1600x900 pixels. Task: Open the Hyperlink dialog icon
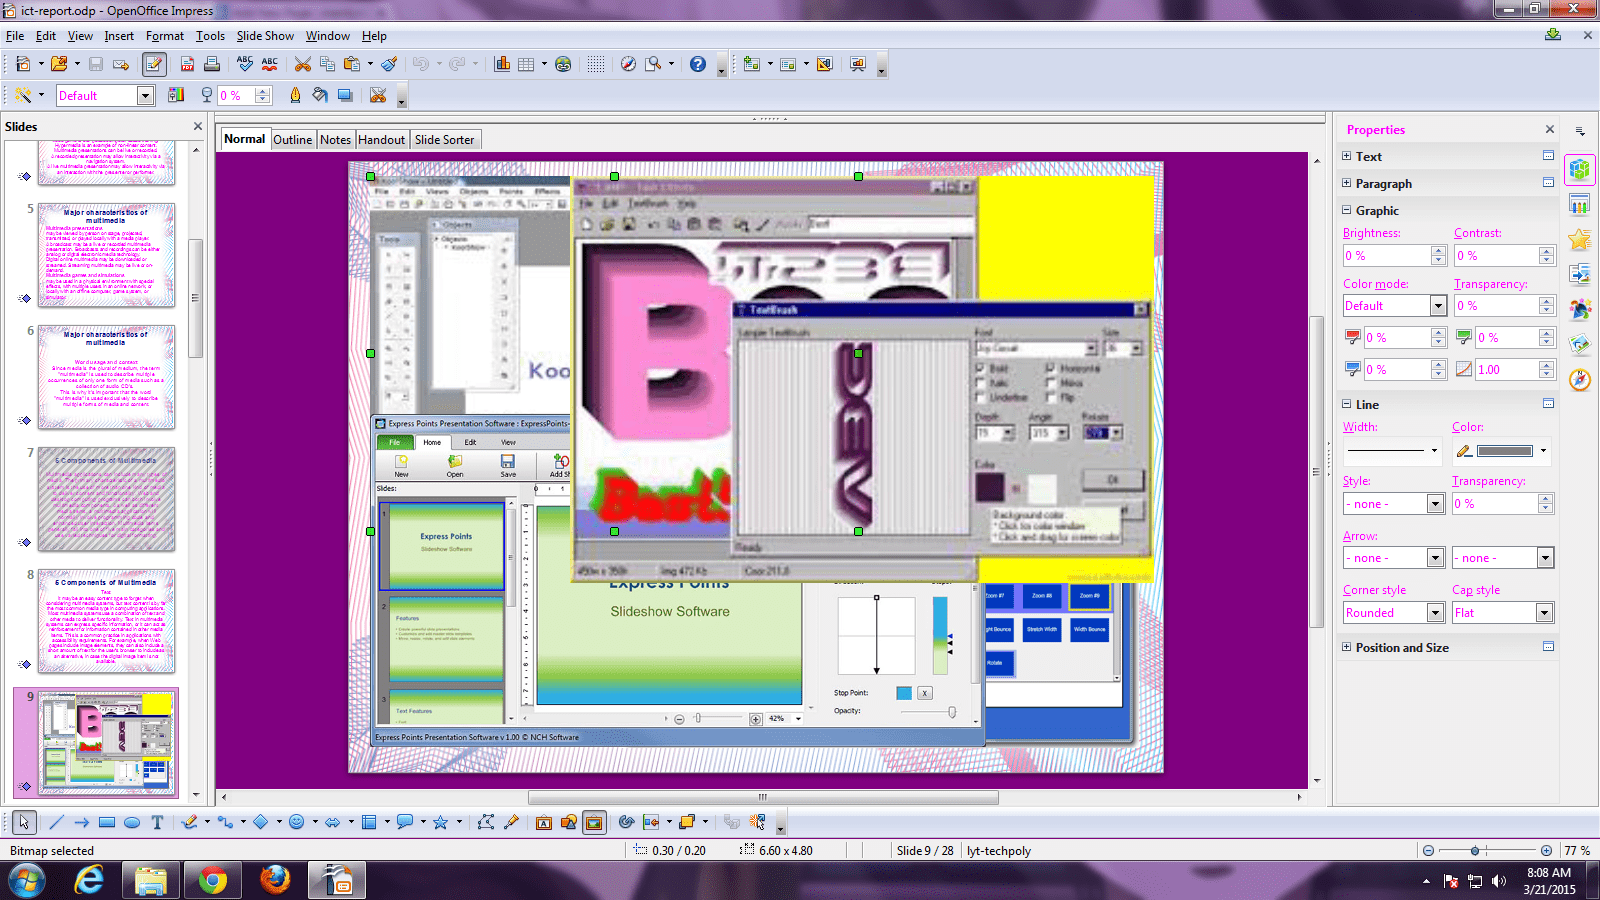[563, 64]
